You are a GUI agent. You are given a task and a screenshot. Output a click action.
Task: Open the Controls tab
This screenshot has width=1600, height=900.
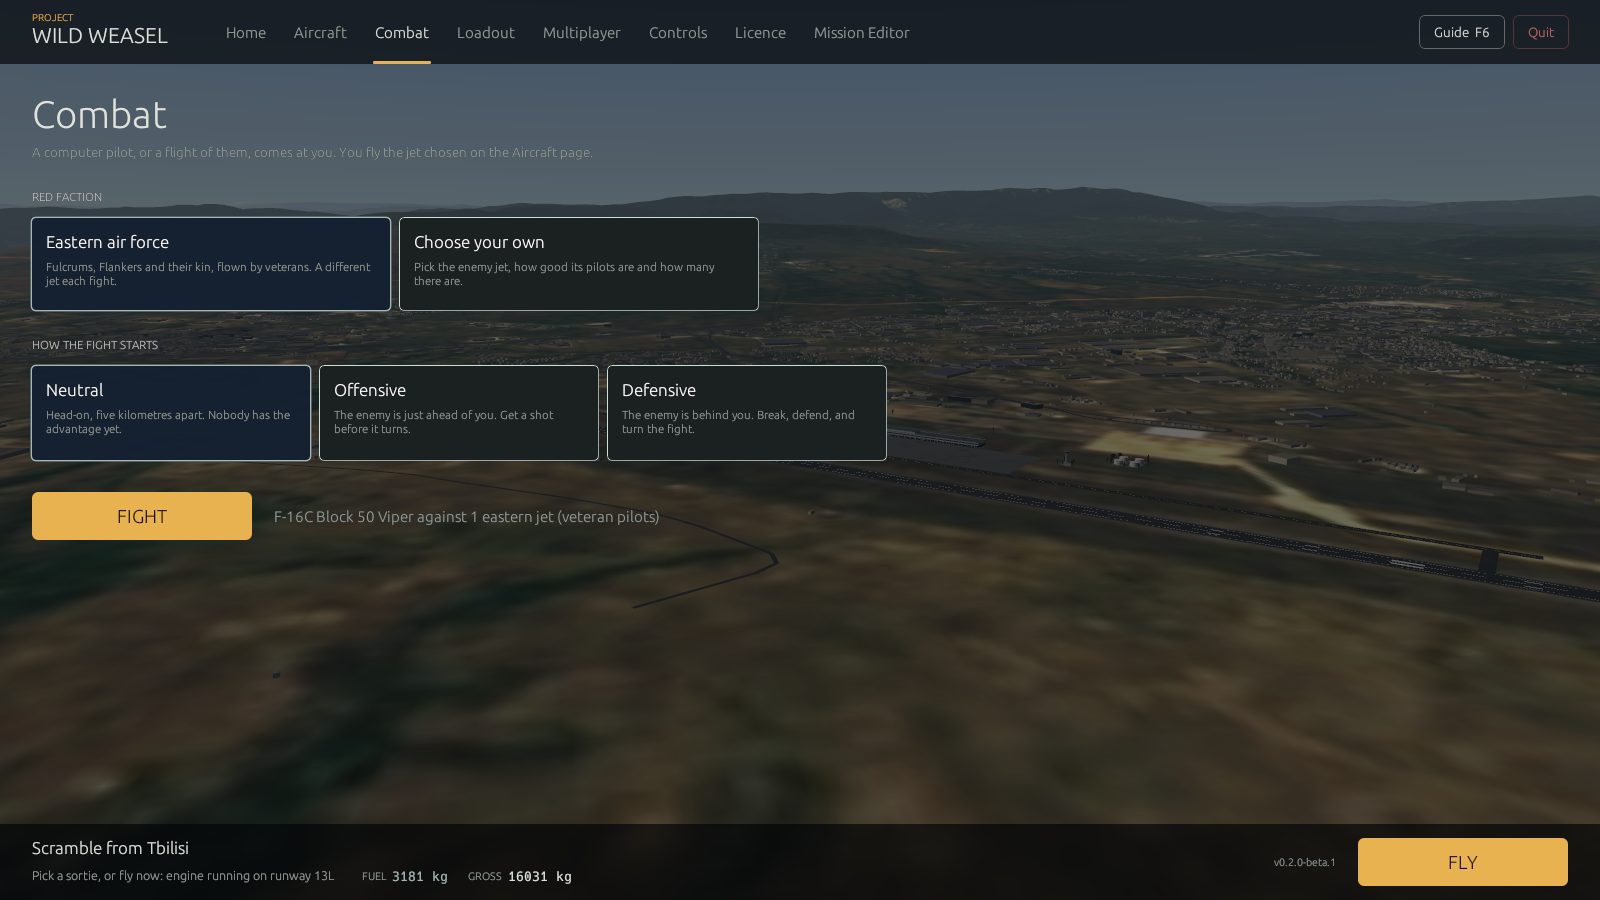click(x=677, y=33)
